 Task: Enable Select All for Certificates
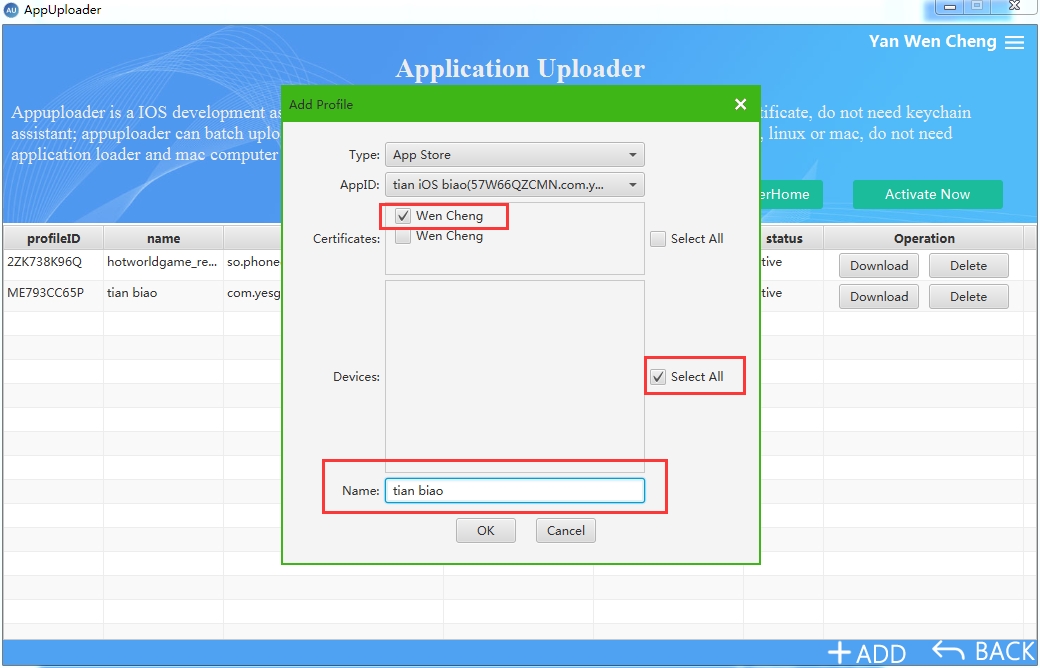tap(658, 239)
